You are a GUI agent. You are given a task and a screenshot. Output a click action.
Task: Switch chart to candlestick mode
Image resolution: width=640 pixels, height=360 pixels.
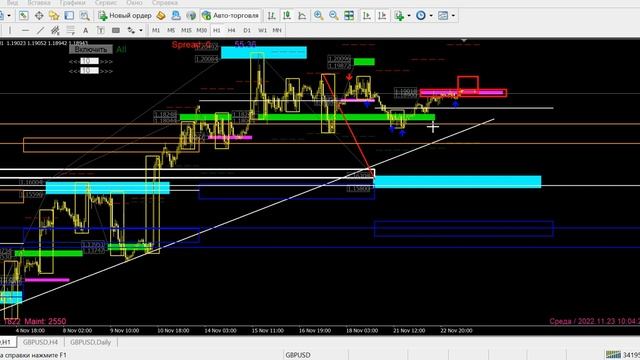click(287, 16)
